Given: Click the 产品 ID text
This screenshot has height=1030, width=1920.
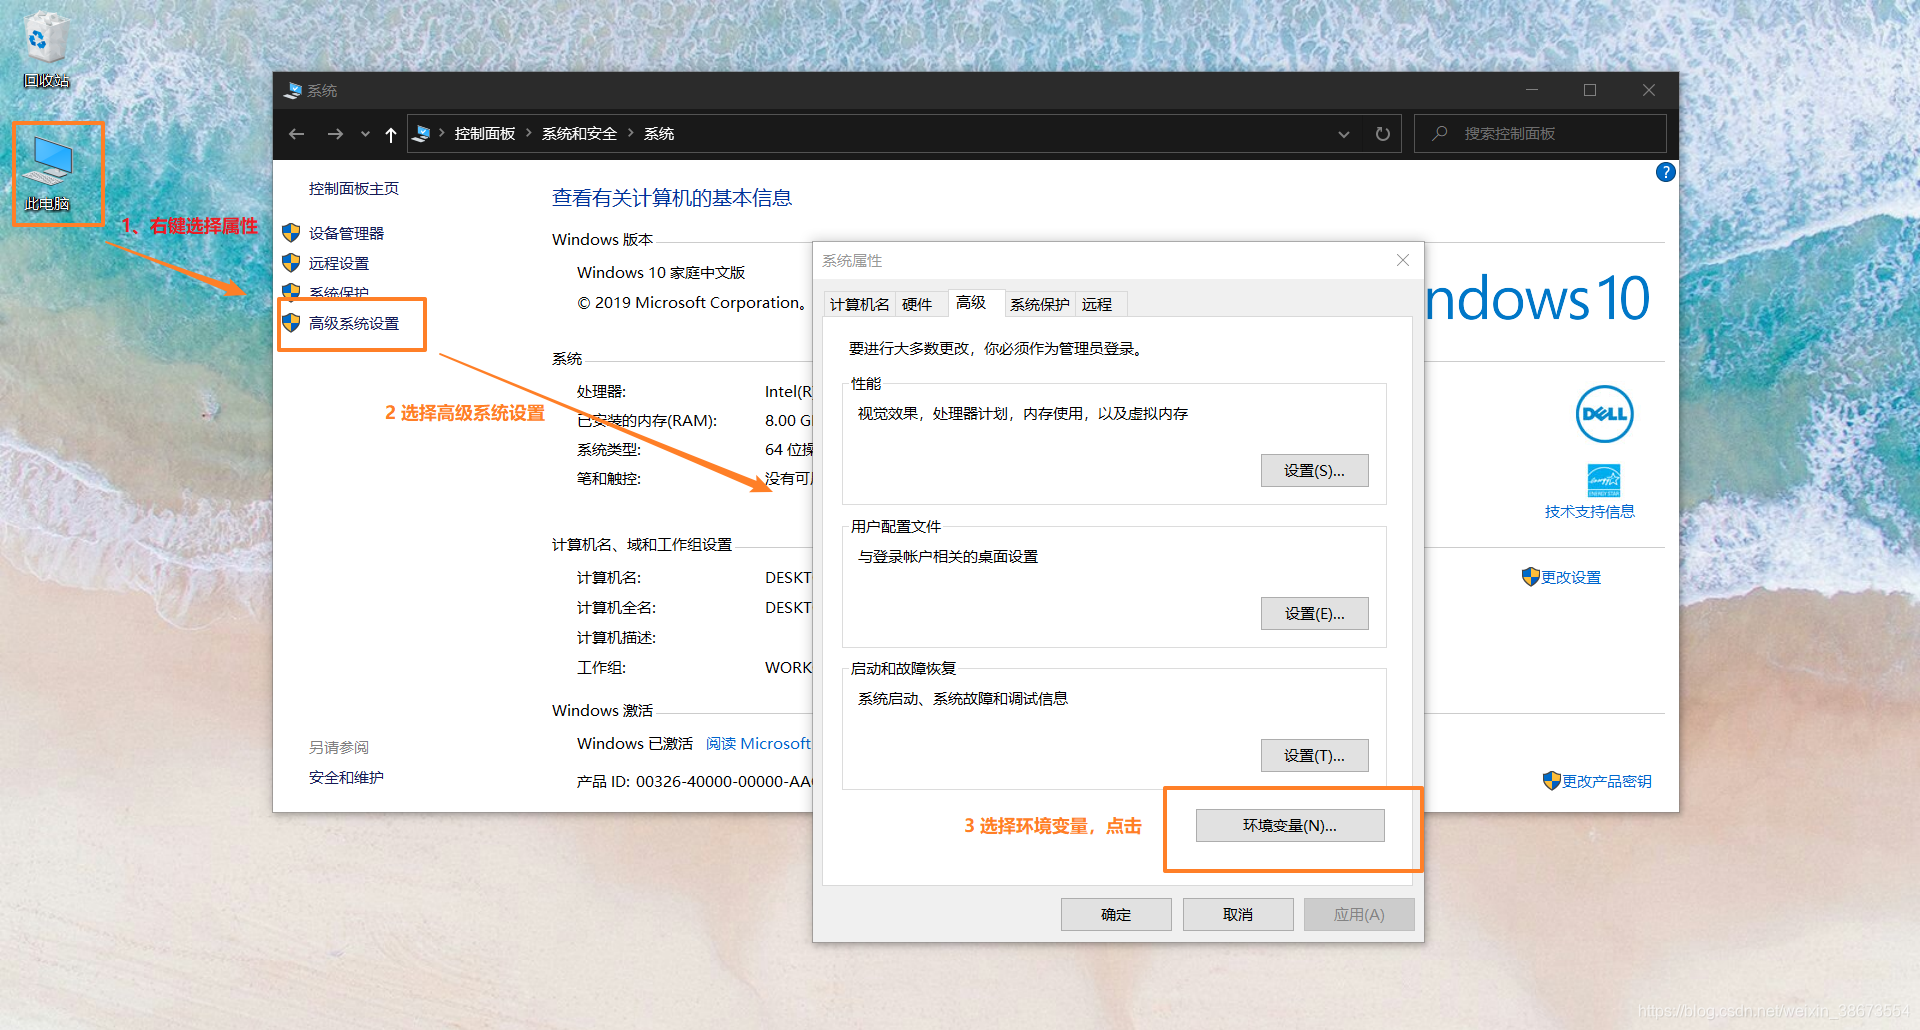Looking at the screenshot, I should point(695,782).
